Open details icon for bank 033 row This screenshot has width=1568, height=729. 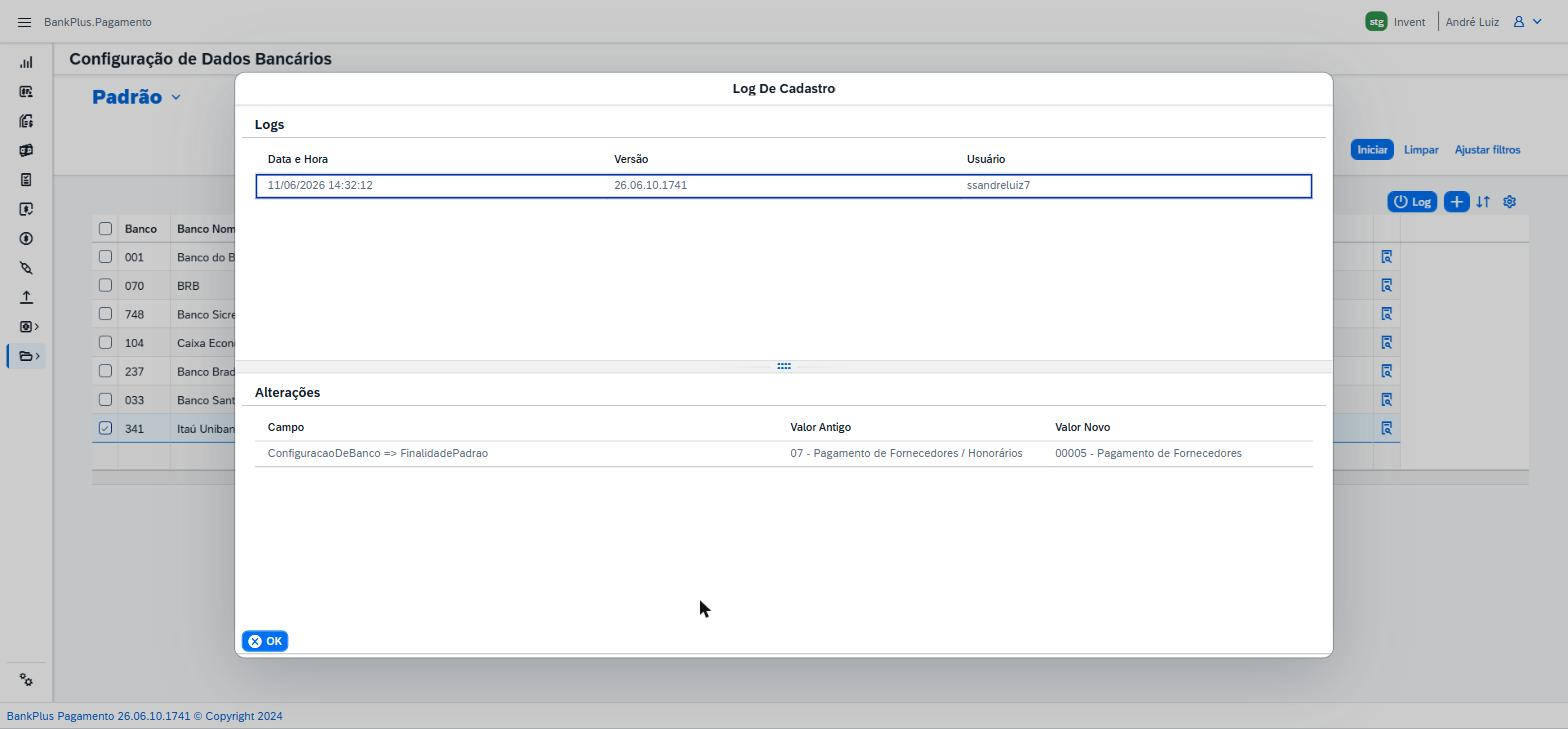click(x=1387, y=399)
